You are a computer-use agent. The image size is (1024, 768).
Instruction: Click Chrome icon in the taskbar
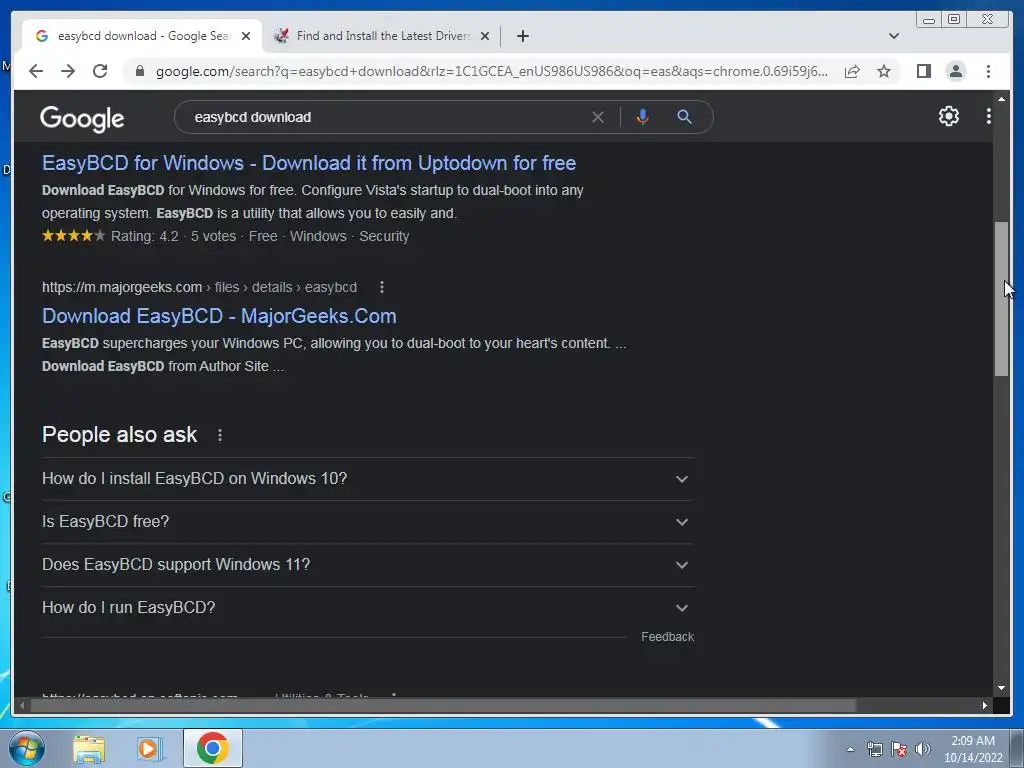coord(212,748)
